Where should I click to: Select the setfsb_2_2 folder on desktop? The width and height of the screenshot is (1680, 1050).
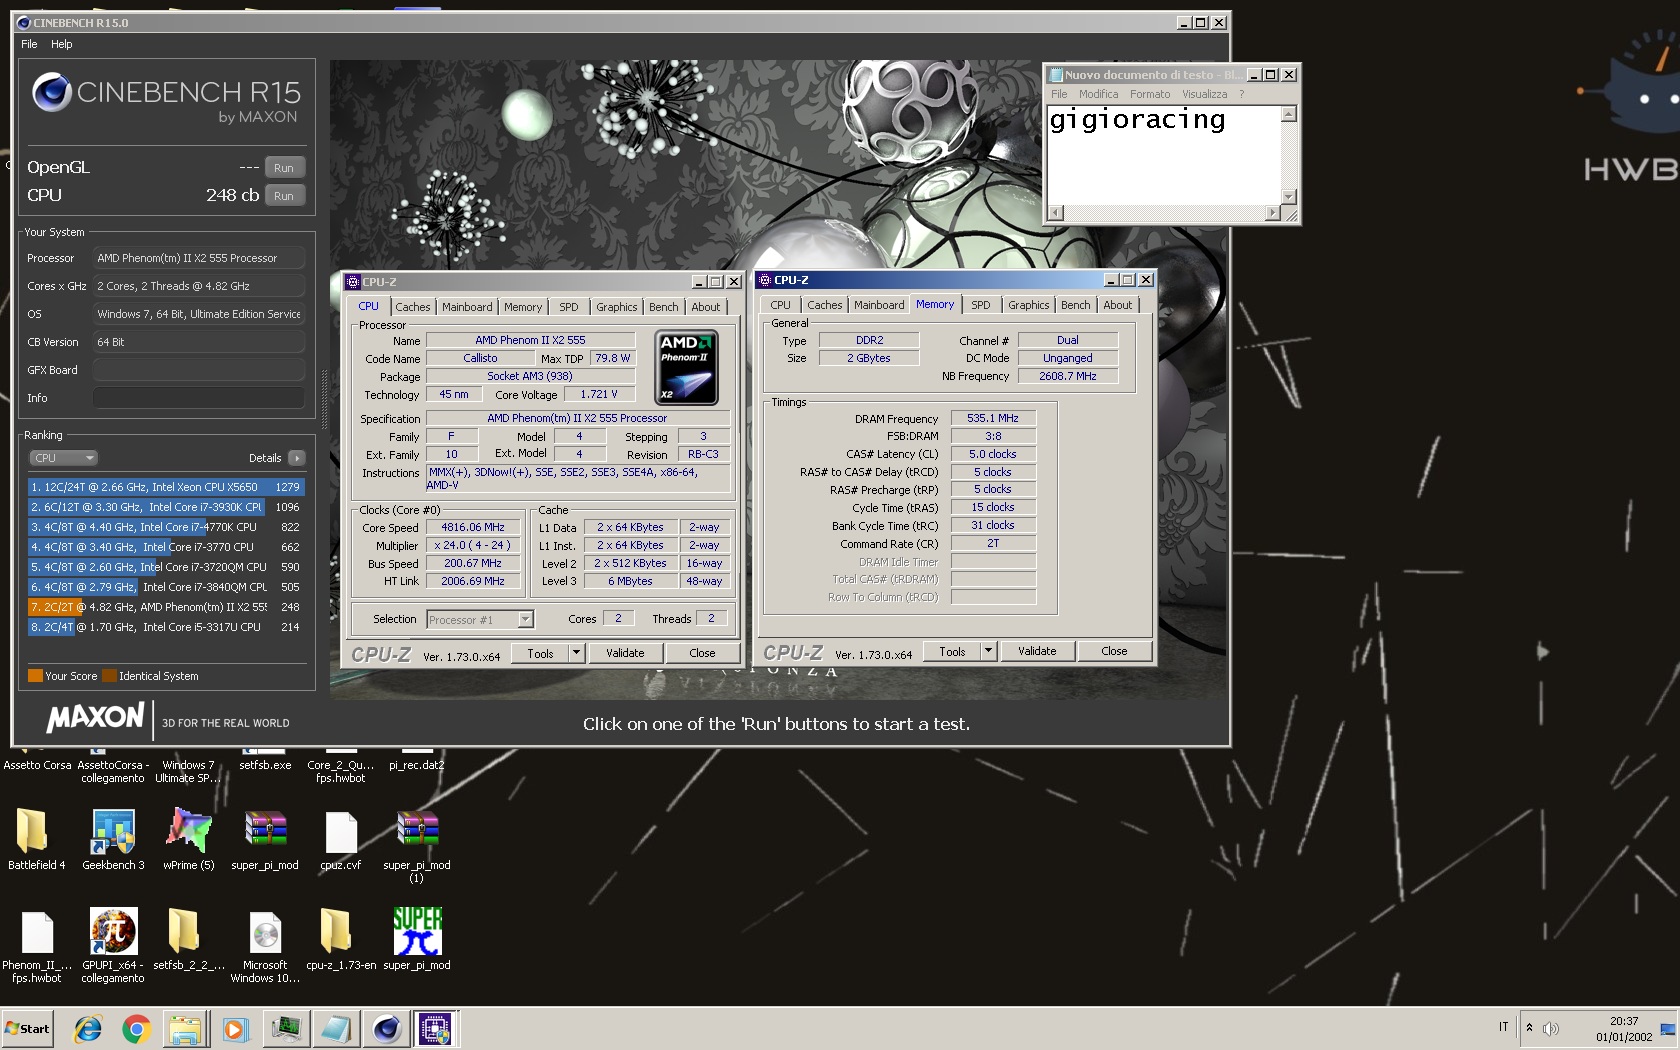point(189,940)
